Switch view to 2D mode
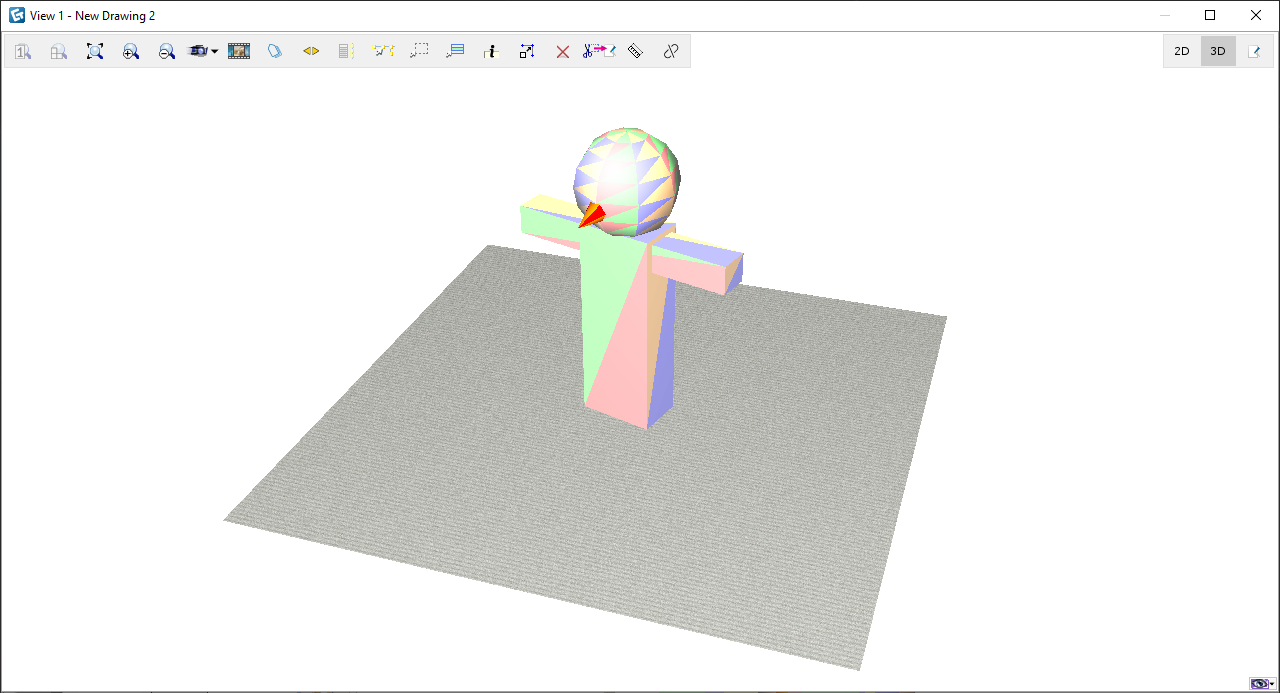The image size is (1280, 693). tap(1182, 51)
